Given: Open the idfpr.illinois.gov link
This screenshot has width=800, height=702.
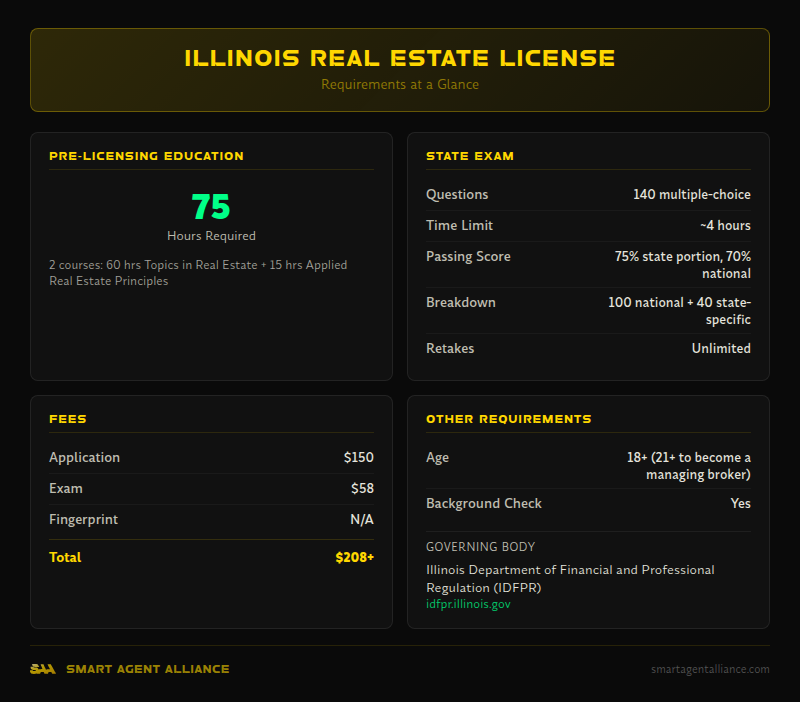Looking at the screenshot, I should [468, 603].
